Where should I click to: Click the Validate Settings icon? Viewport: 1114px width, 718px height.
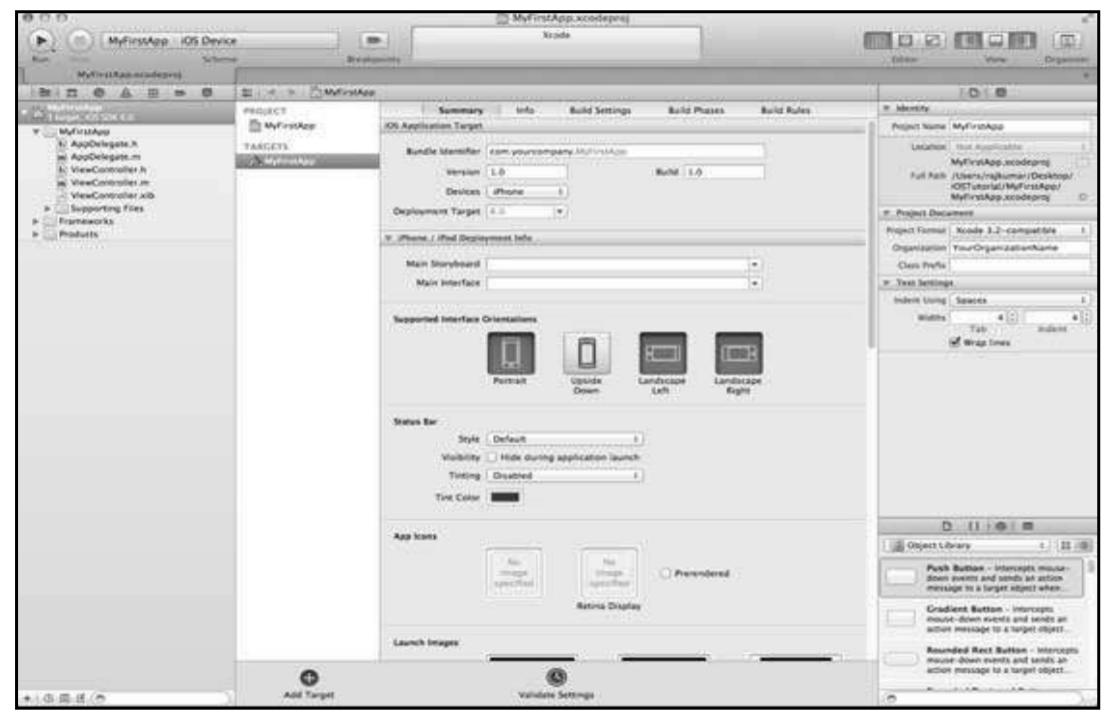pos(556,677)
